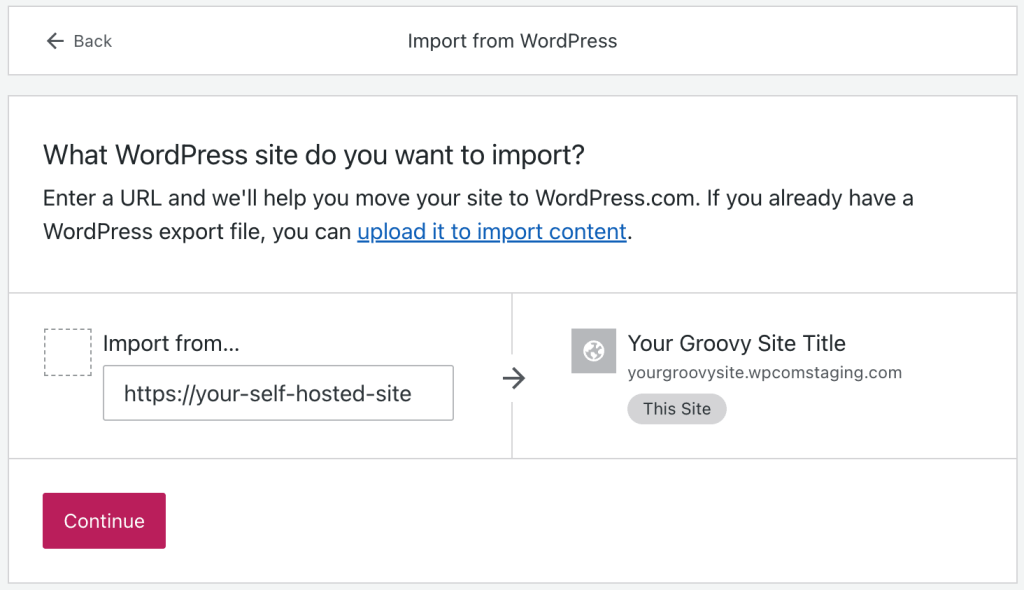The height and width of the screenshot is (590, 1024).
Task: Select the Your Groovy Site Title text
Action: [x=737, y=343]
